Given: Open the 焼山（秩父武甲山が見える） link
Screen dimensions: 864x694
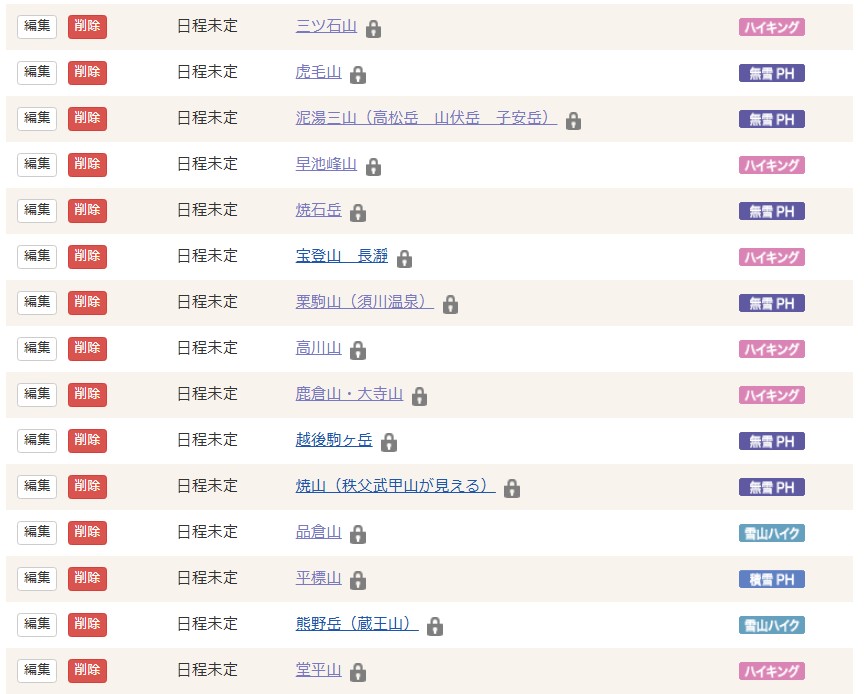Looking at the screenshot, I should coord(395,486).
